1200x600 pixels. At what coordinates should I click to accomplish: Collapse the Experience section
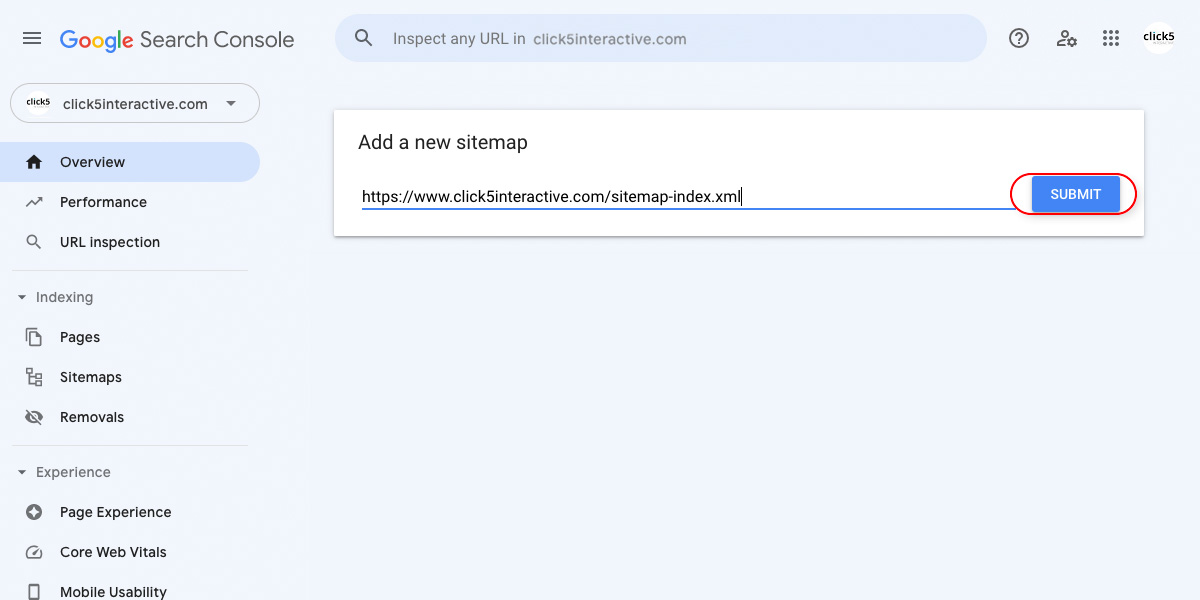click(x=22, y=472)
